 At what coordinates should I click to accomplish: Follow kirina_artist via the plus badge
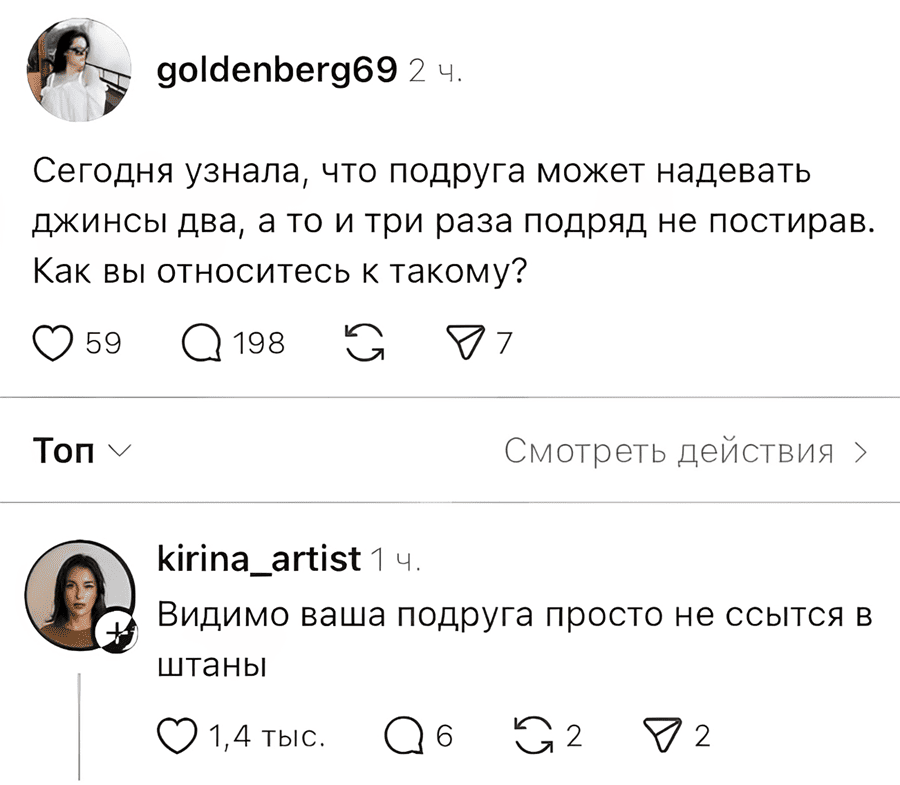pos(116,631)
